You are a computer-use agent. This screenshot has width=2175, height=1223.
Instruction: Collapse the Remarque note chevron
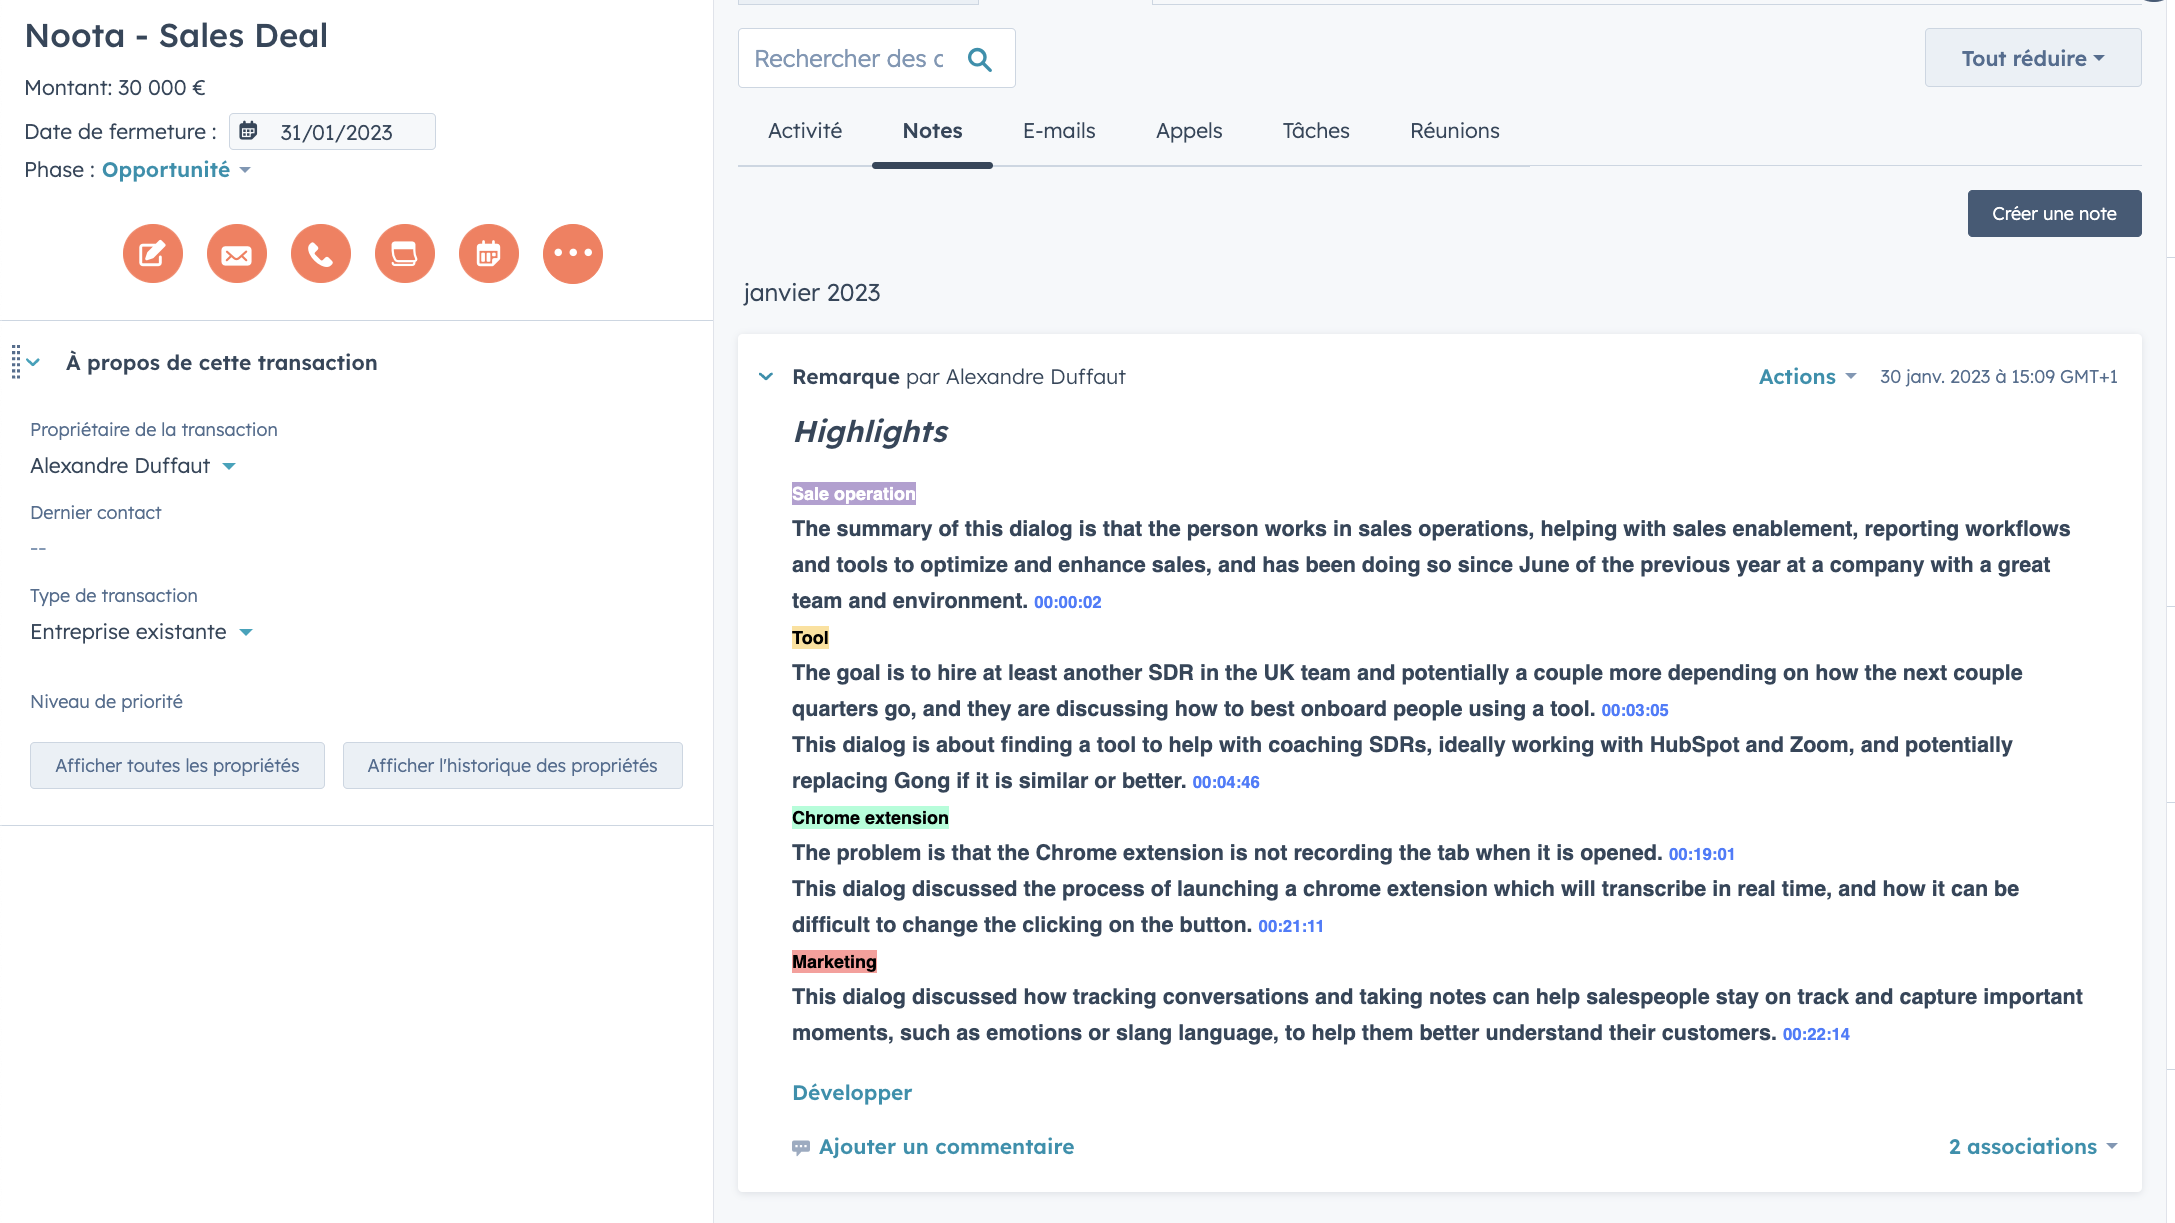pos(766,377)
